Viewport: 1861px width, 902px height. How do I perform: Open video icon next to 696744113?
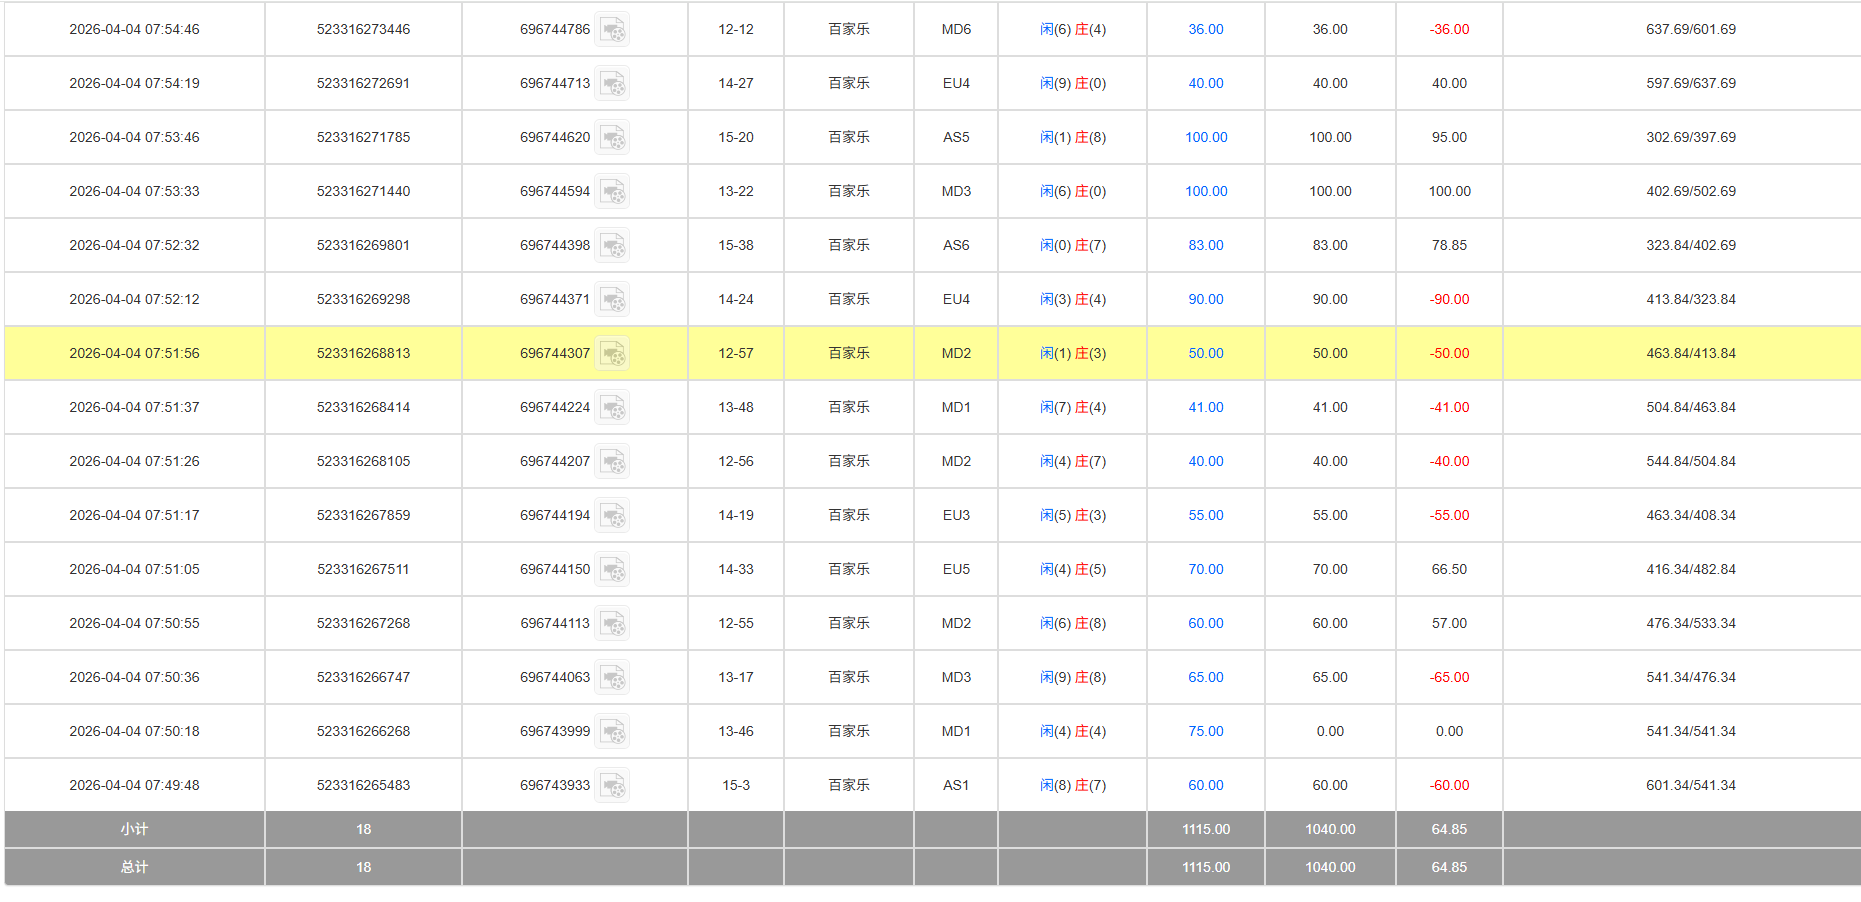[x=612, y=624]
